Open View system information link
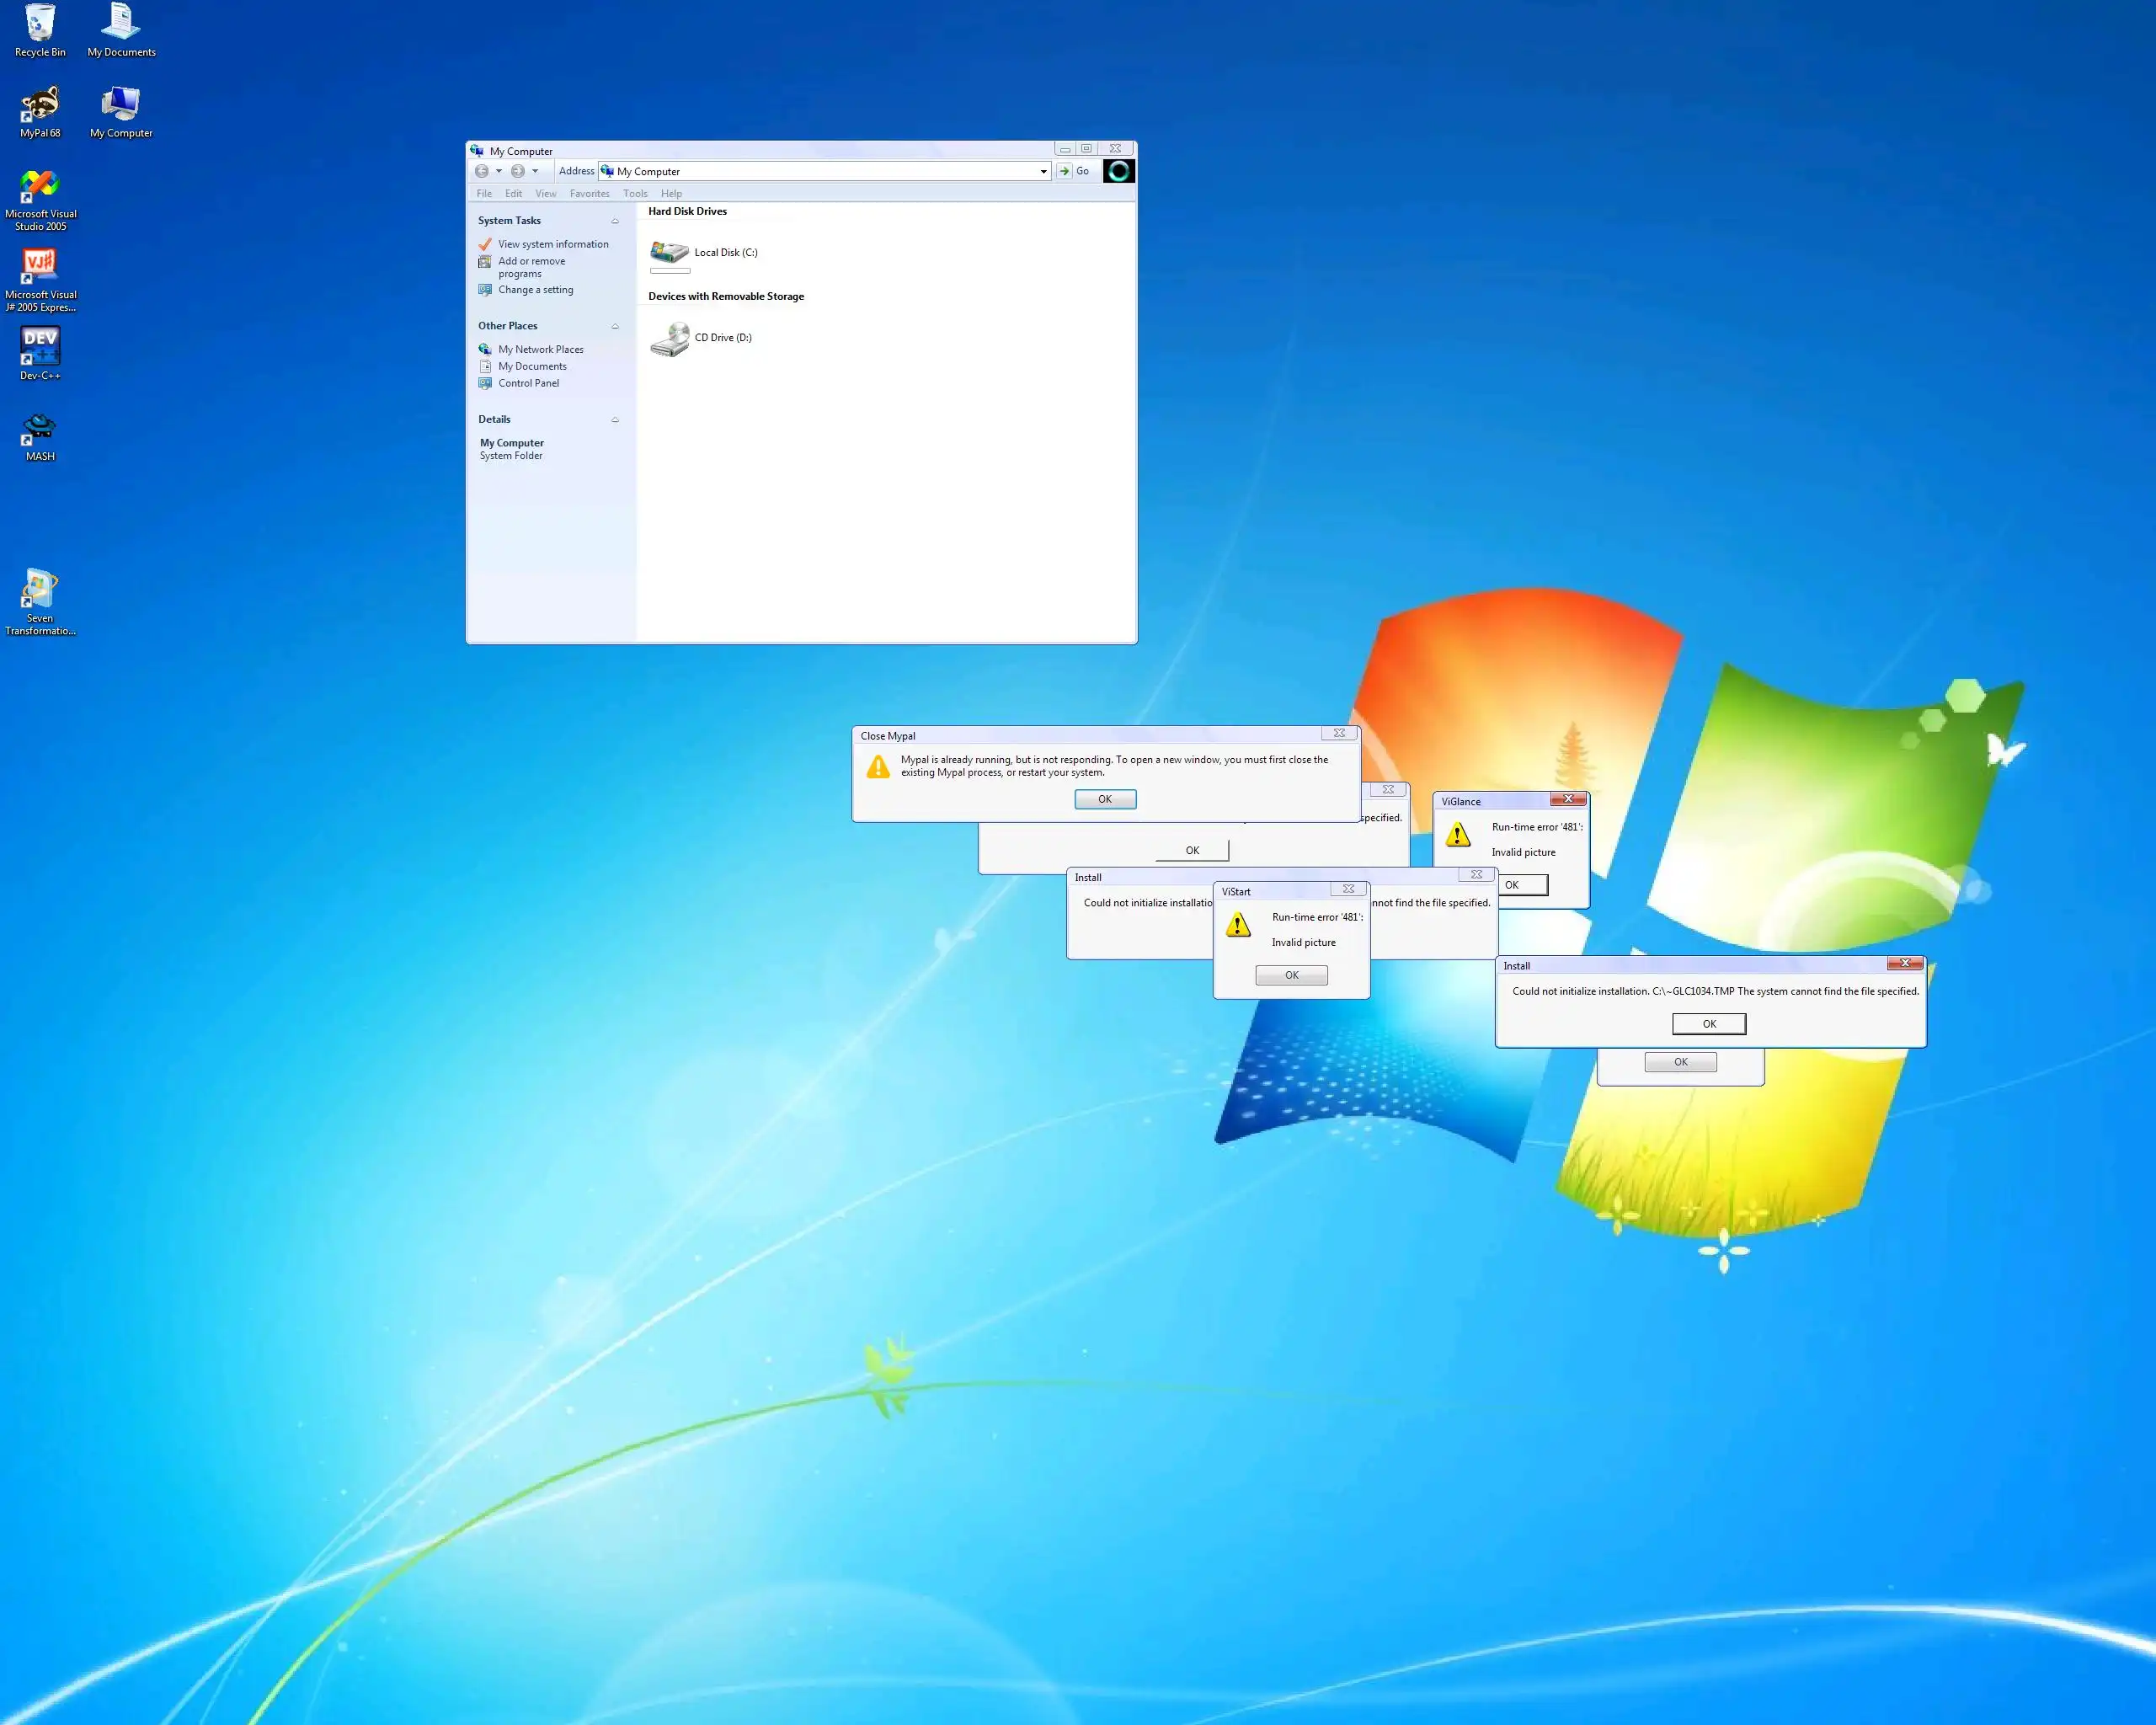This screenshot has width=2156, height=1725. (x=553, y=244)
